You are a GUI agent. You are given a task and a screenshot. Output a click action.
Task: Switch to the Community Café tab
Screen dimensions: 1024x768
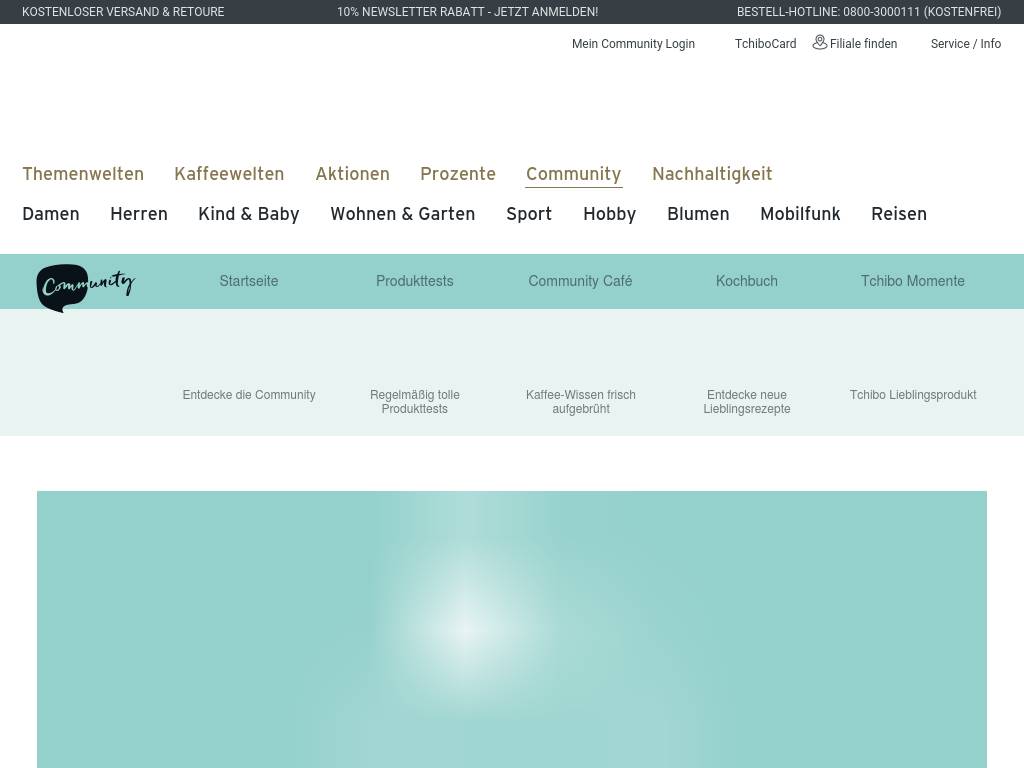pos(580,281)
